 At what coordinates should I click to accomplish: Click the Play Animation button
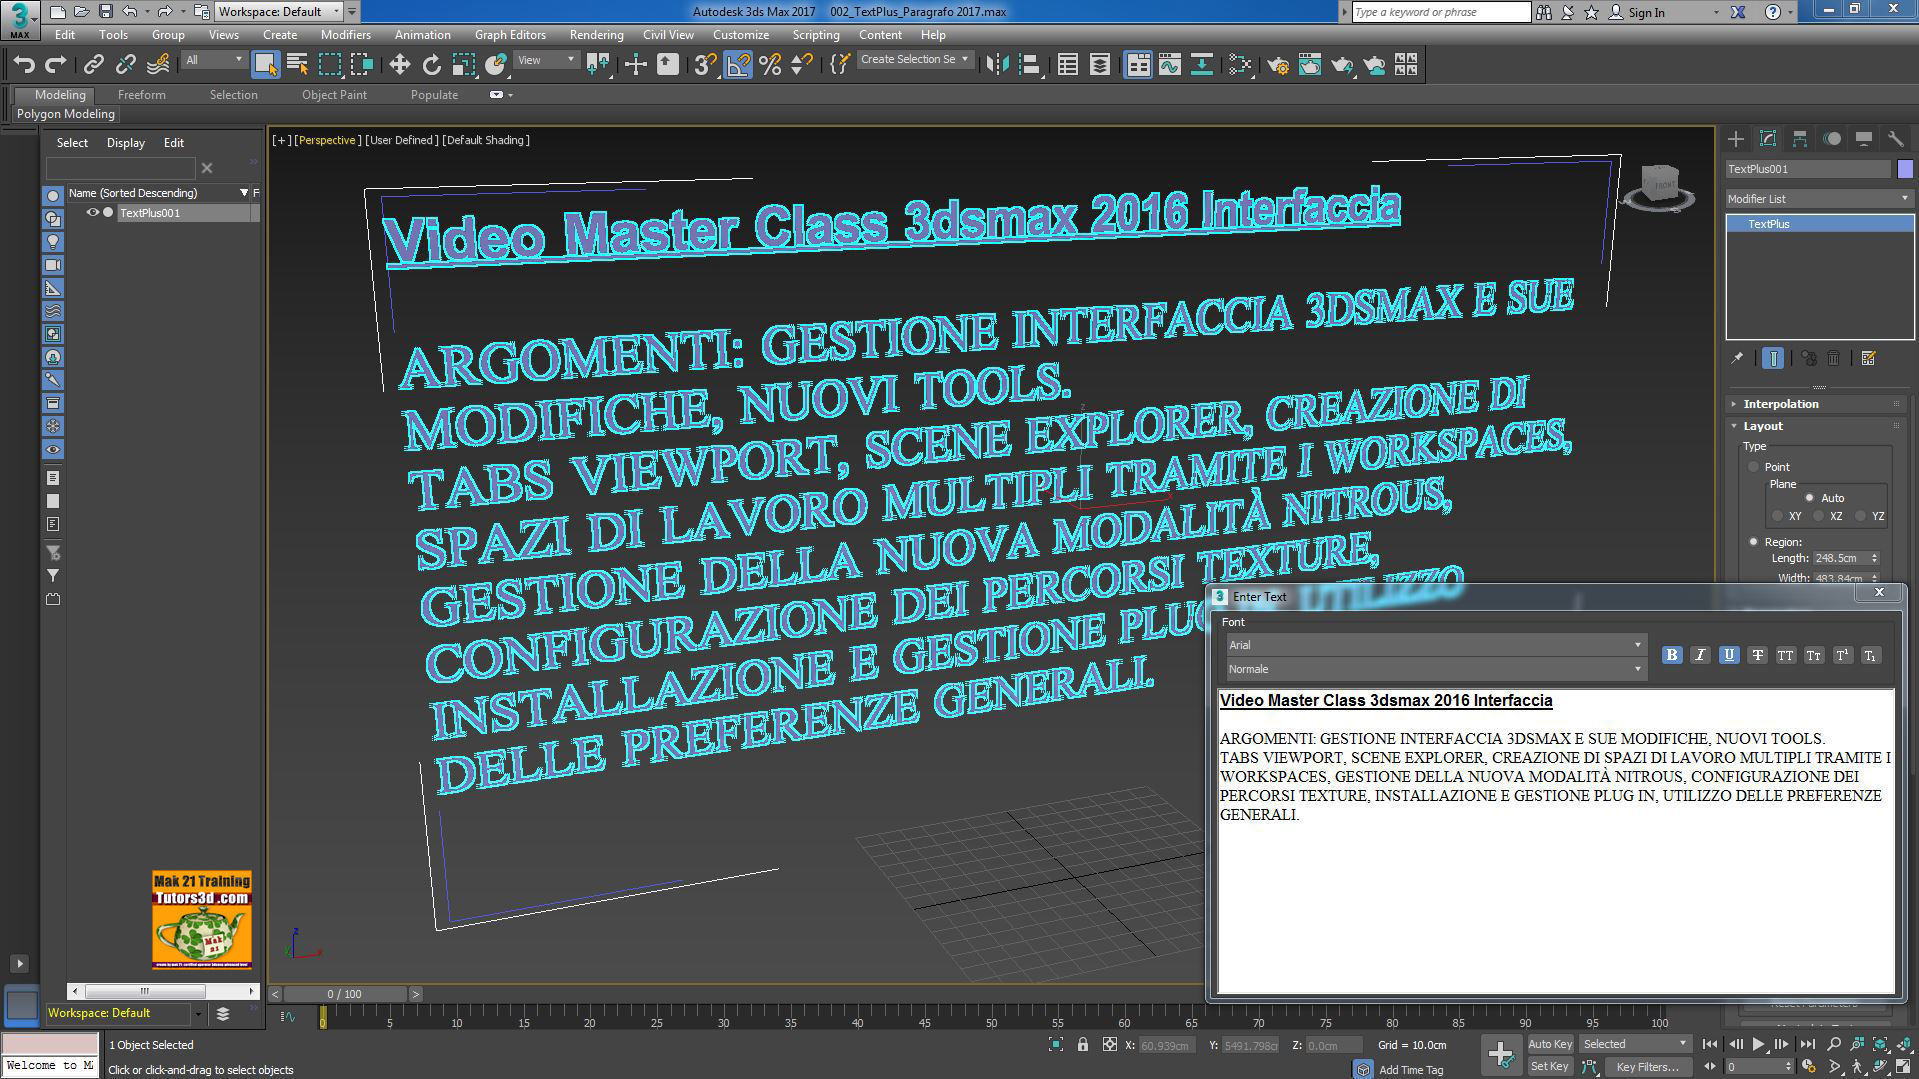click(x=1758, y=1044)
